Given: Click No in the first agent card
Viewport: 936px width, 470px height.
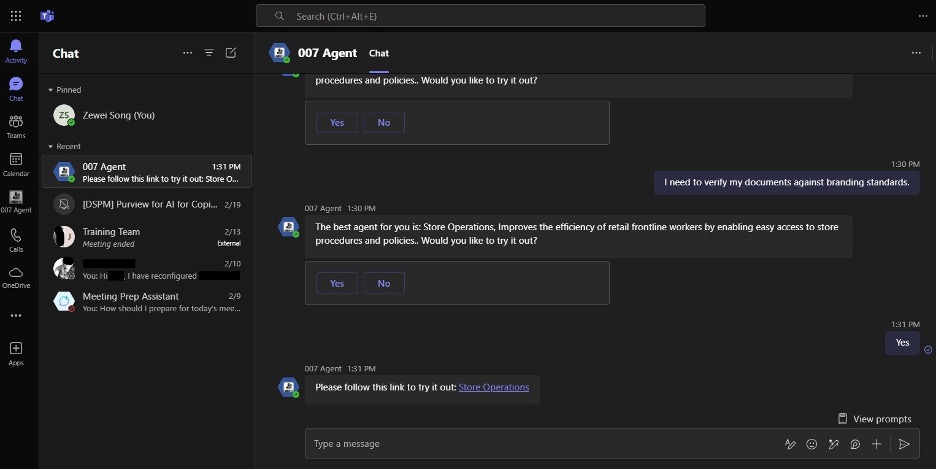Looking at the screenshot, I should coord(384,122).
